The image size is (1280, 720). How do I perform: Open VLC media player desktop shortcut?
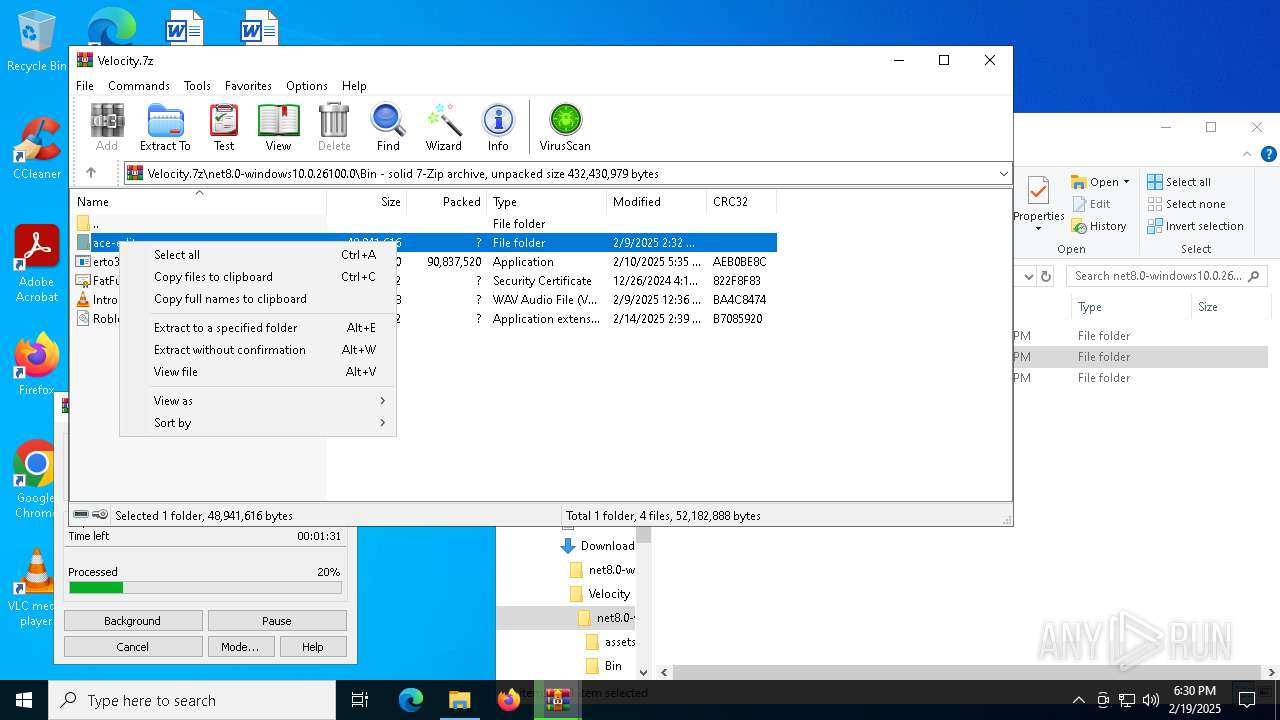tap(37, 588)
